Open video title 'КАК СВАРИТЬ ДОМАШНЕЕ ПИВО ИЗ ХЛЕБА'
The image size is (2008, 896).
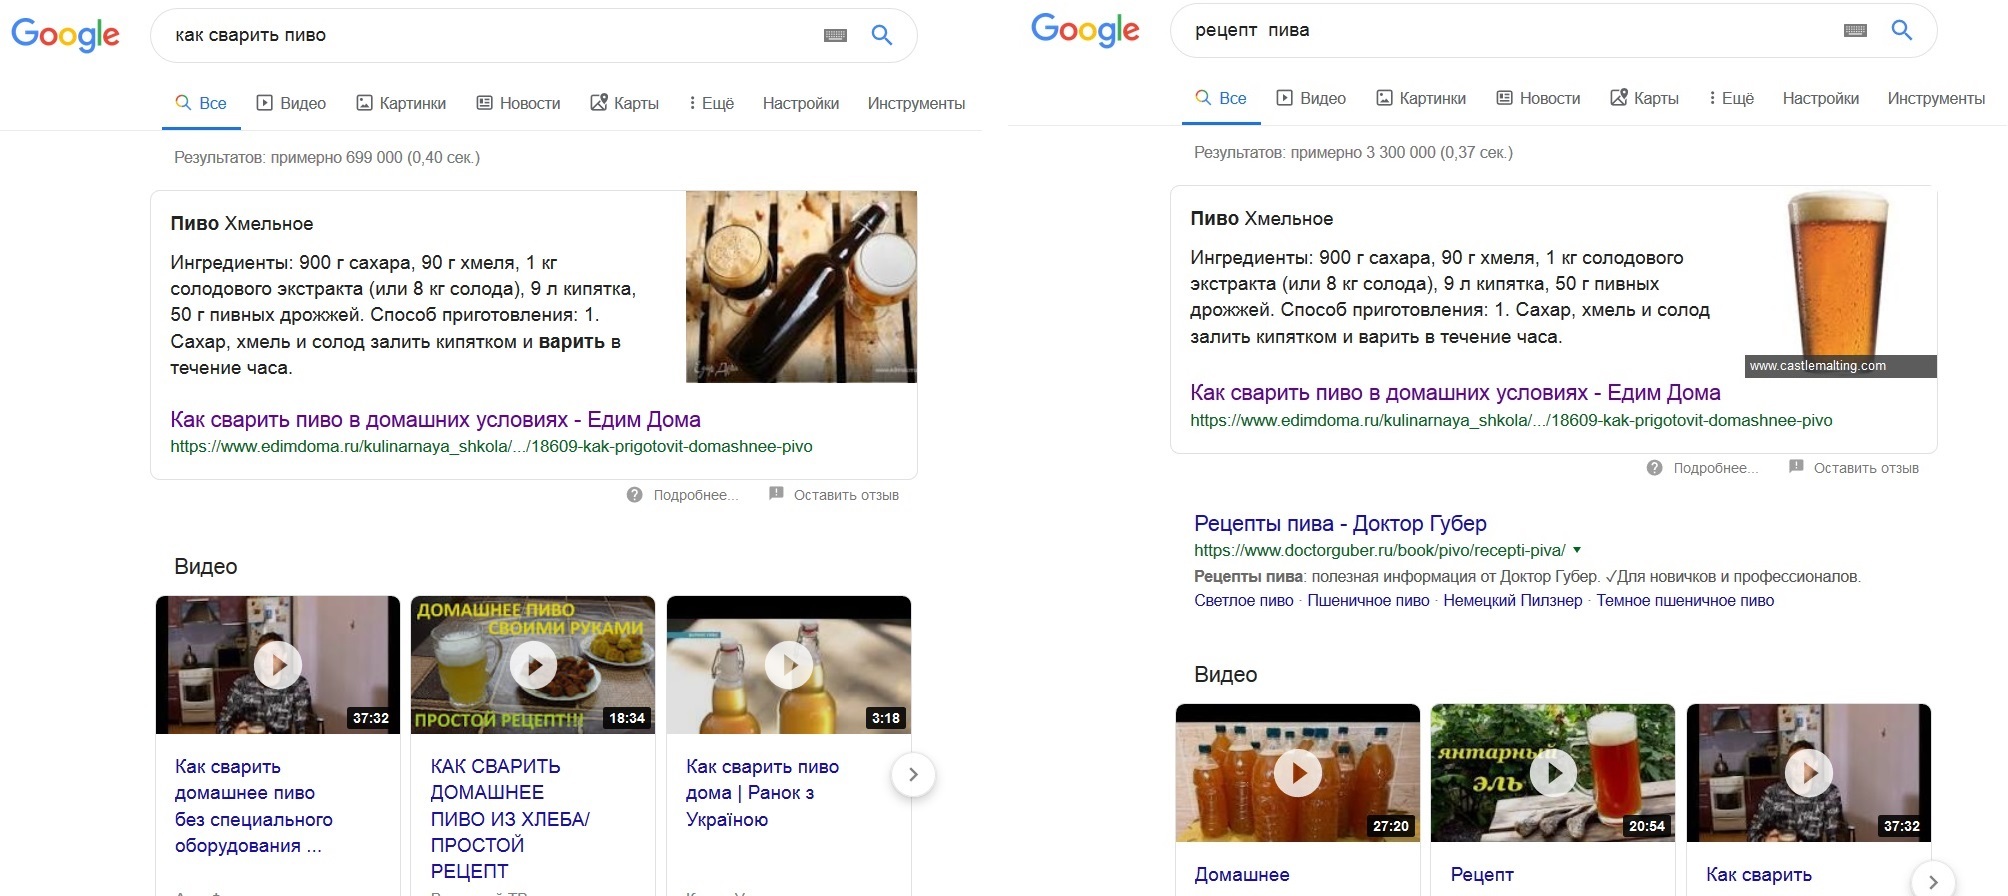pos(510,819)
